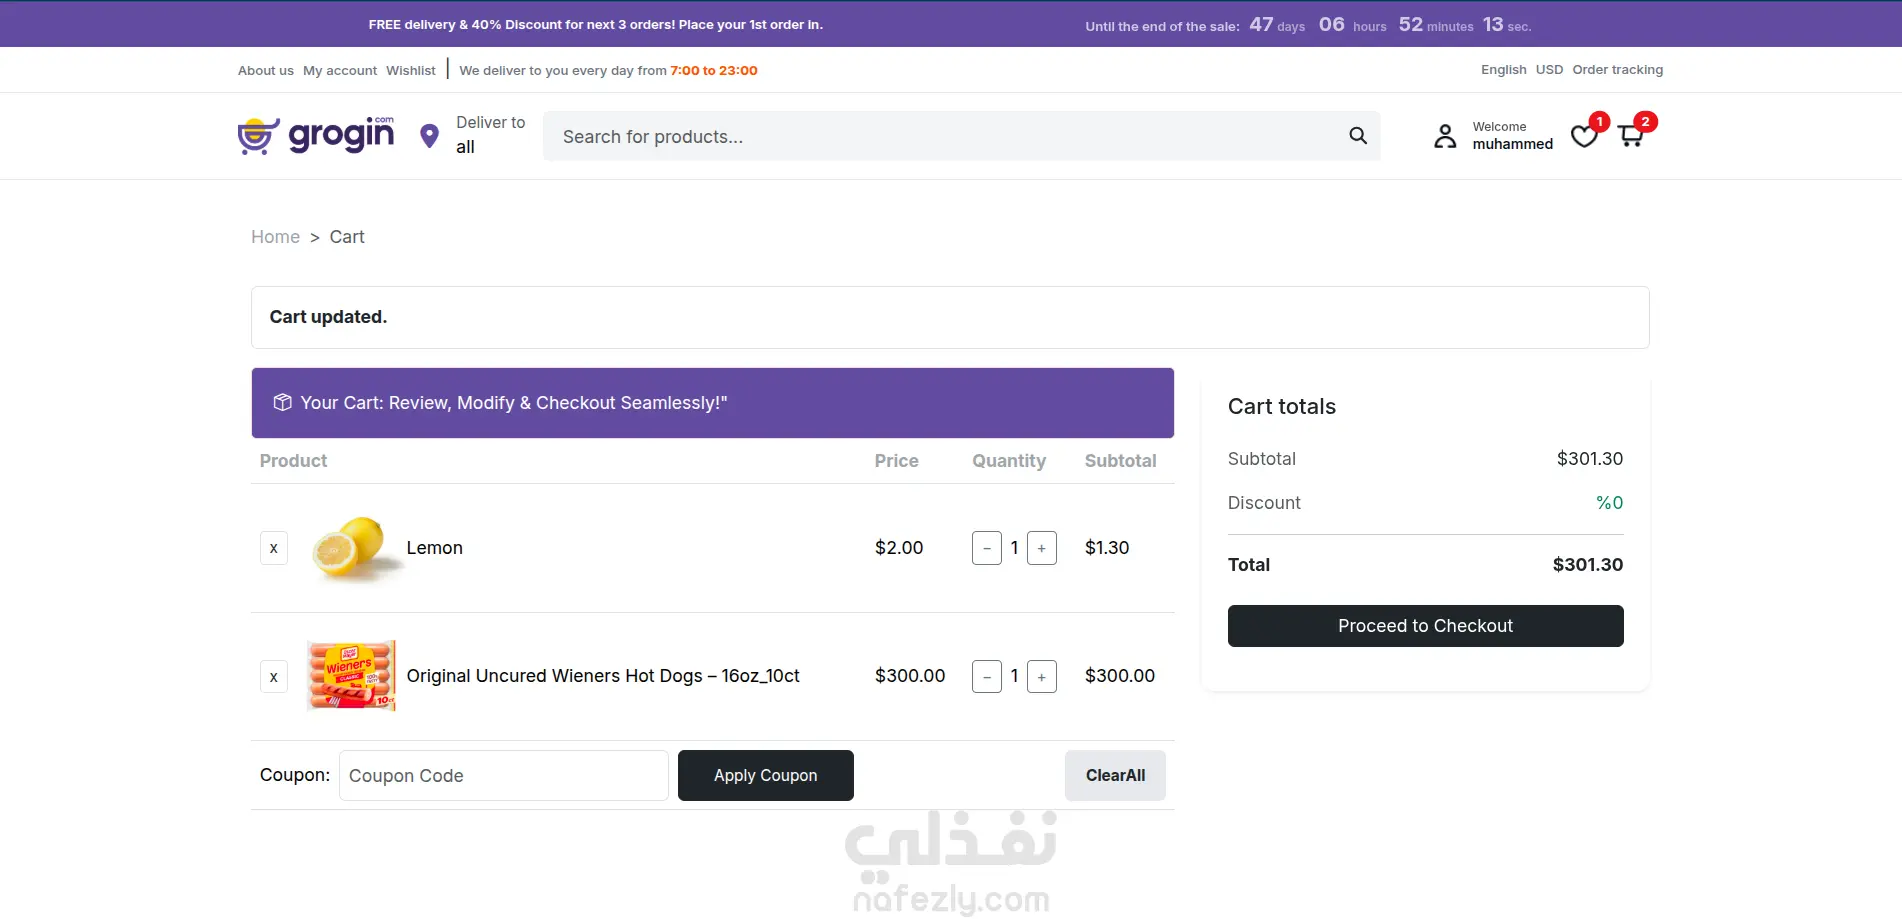Viewport: 1902px width, 919px height.
Task: Click the user account icon
Action: [1445, 136]
